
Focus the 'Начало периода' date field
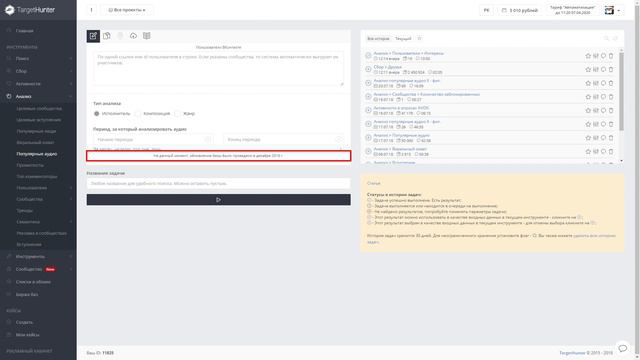(x=153, y=140)
